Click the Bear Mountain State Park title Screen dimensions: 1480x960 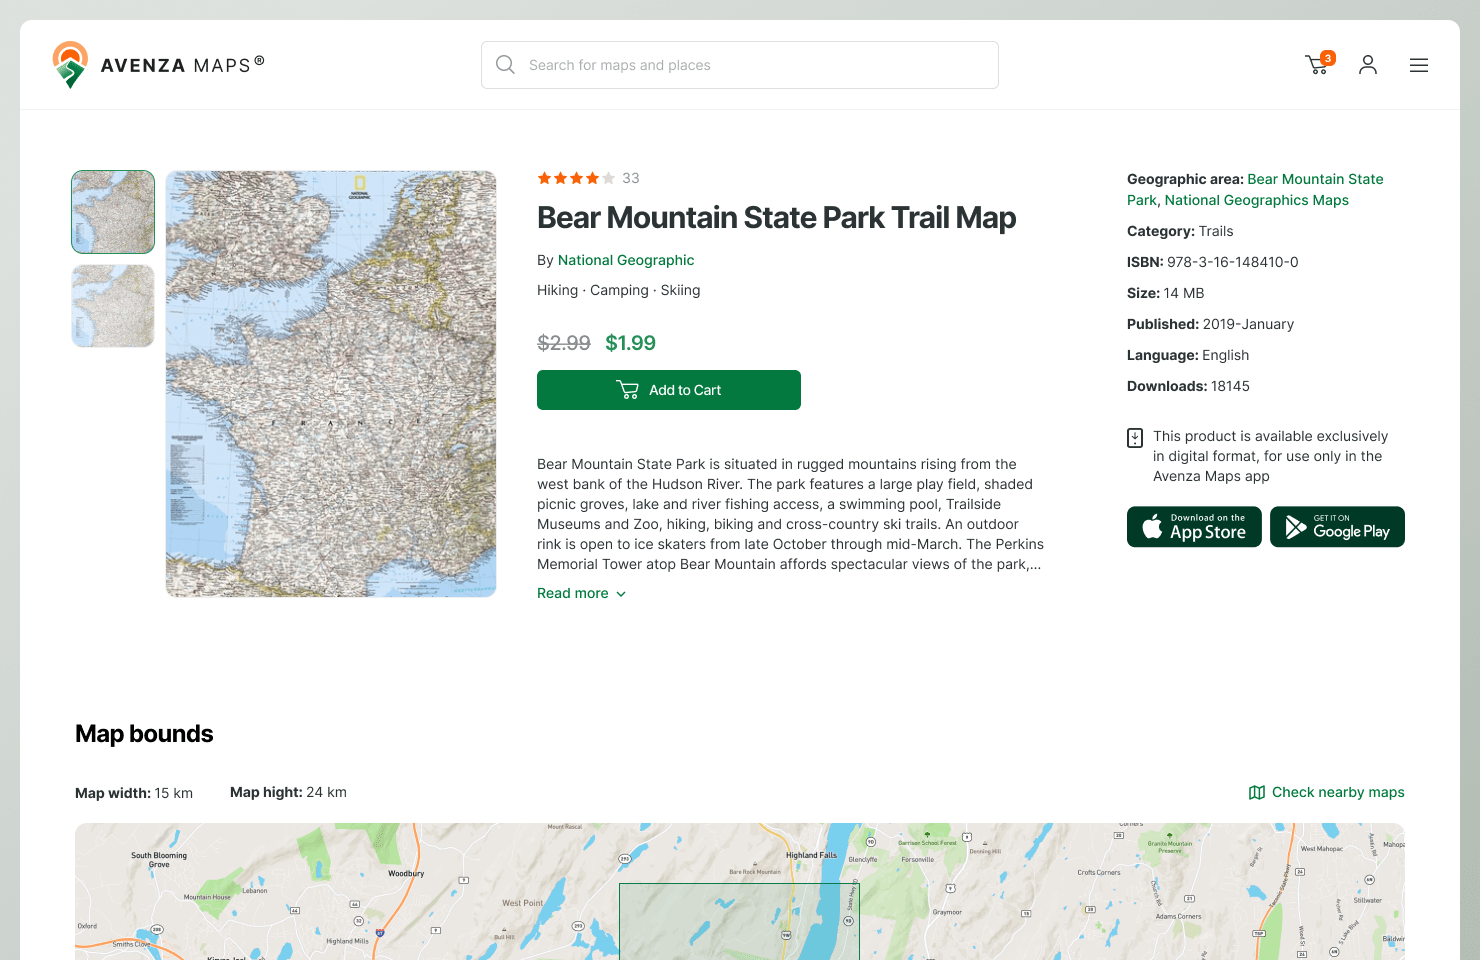click(776, 218)
